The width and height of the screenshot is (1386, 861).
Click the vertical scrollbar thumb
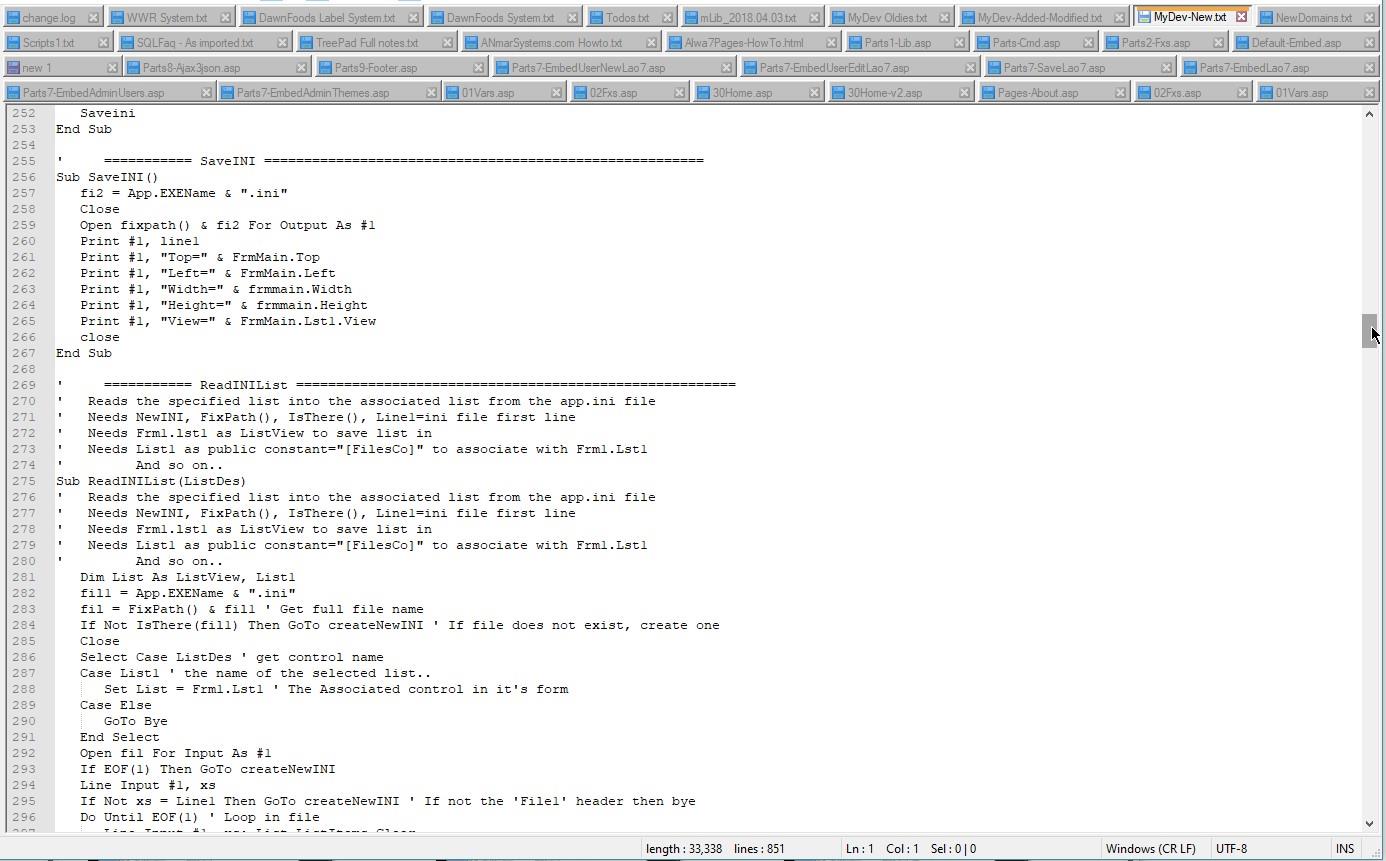click(1369, 331)
